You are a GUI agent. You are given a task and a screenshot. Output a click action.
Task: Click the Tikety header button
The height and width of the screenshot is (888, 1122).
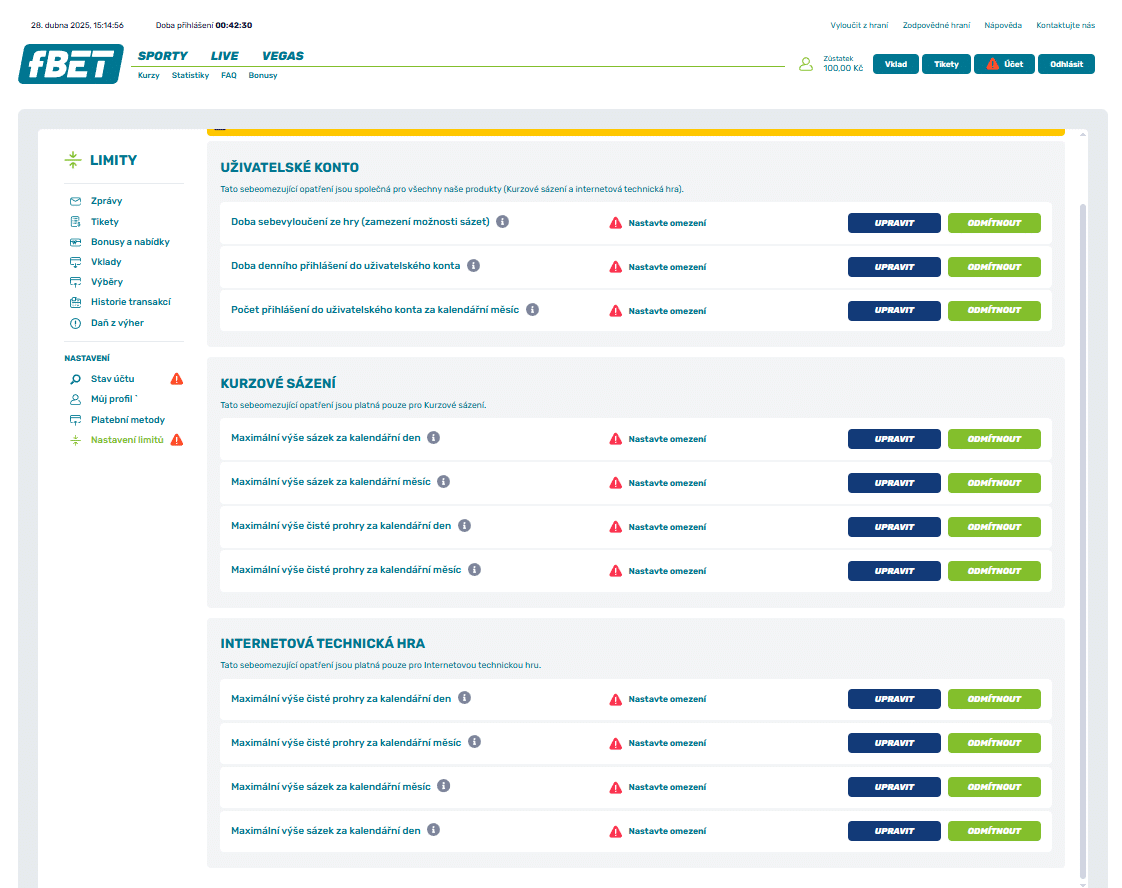946,64
